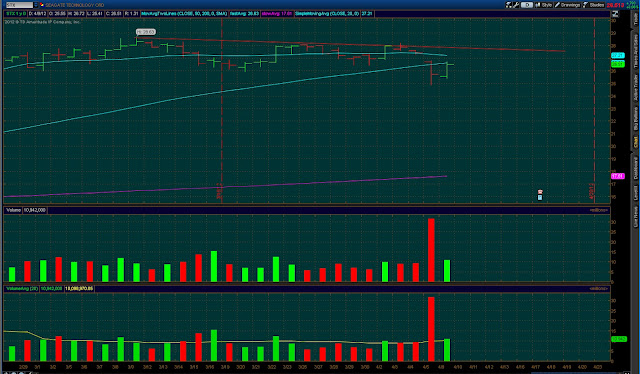Select the Trade side tab
This screenshot has height=374, width=640.
(x=635, y=18)
